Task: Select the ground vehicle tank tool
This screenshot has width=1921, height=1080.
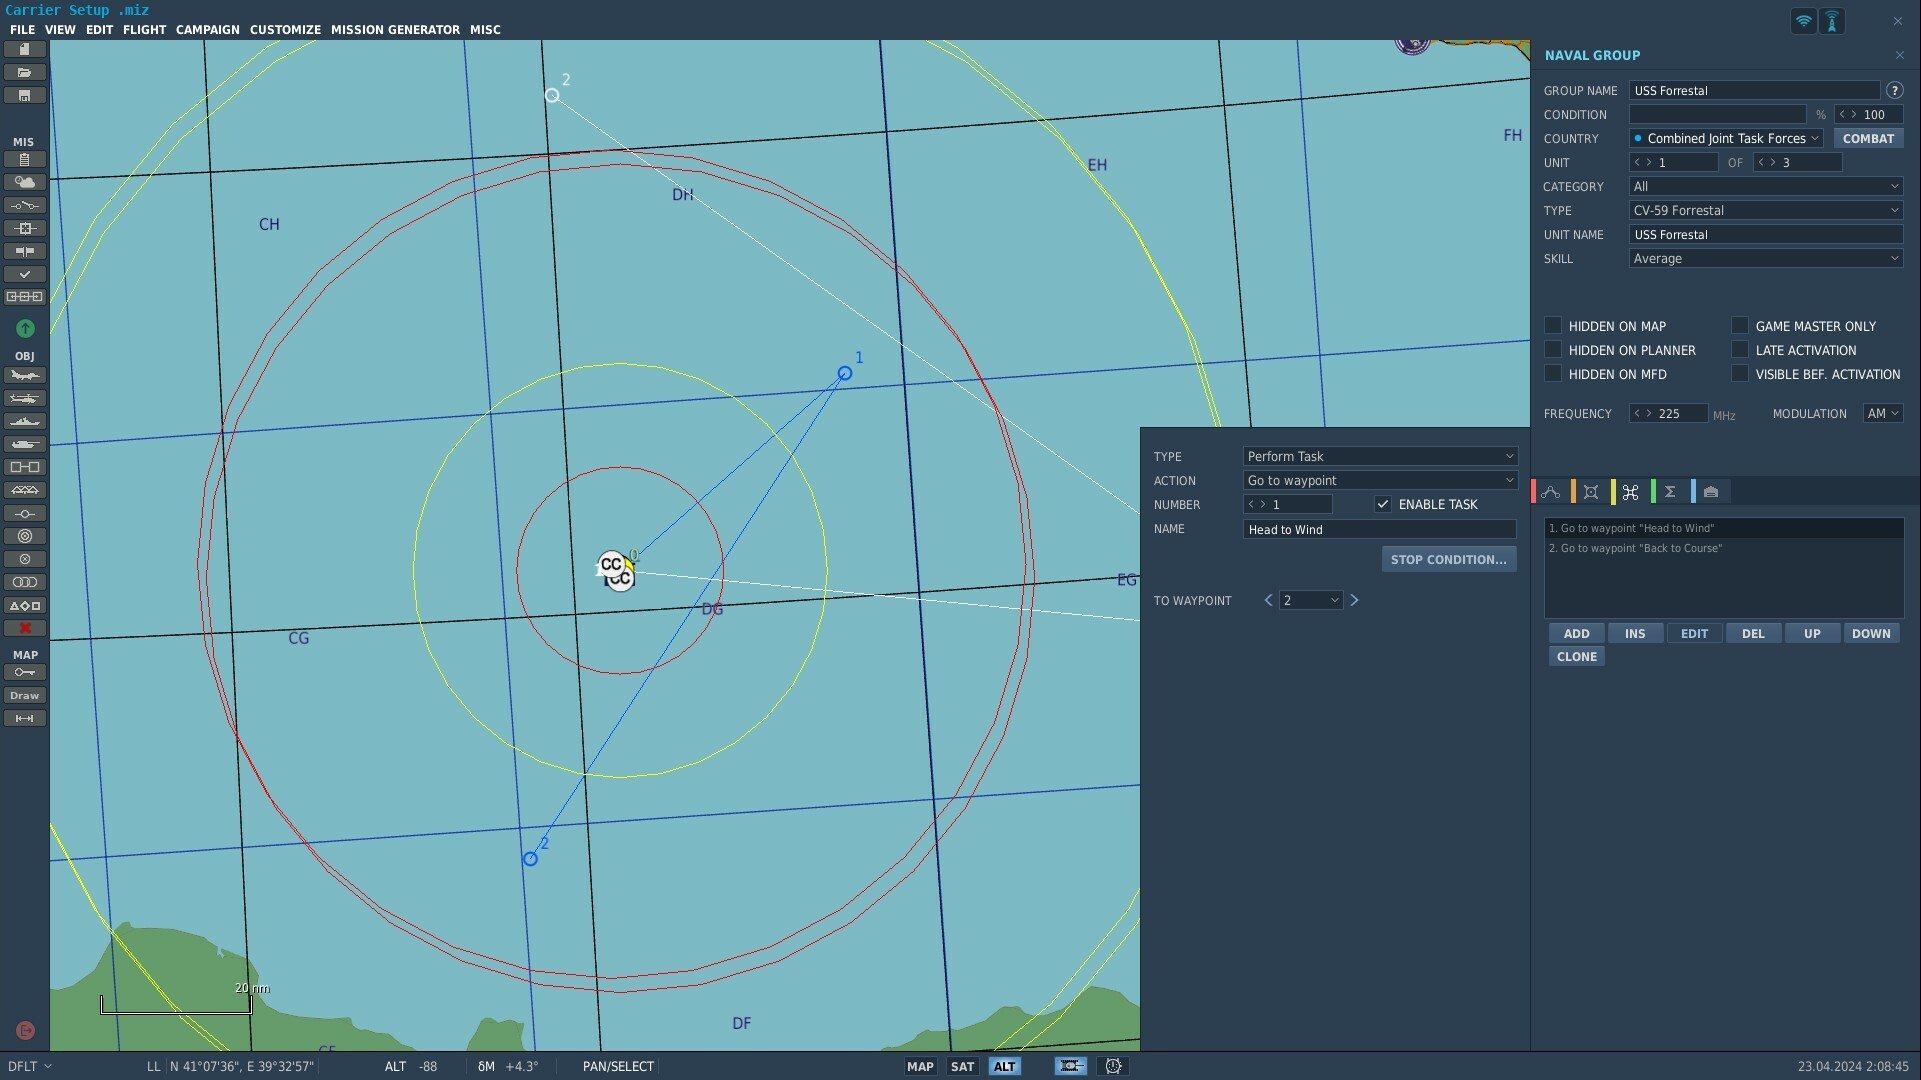Action: coord(24,444)
